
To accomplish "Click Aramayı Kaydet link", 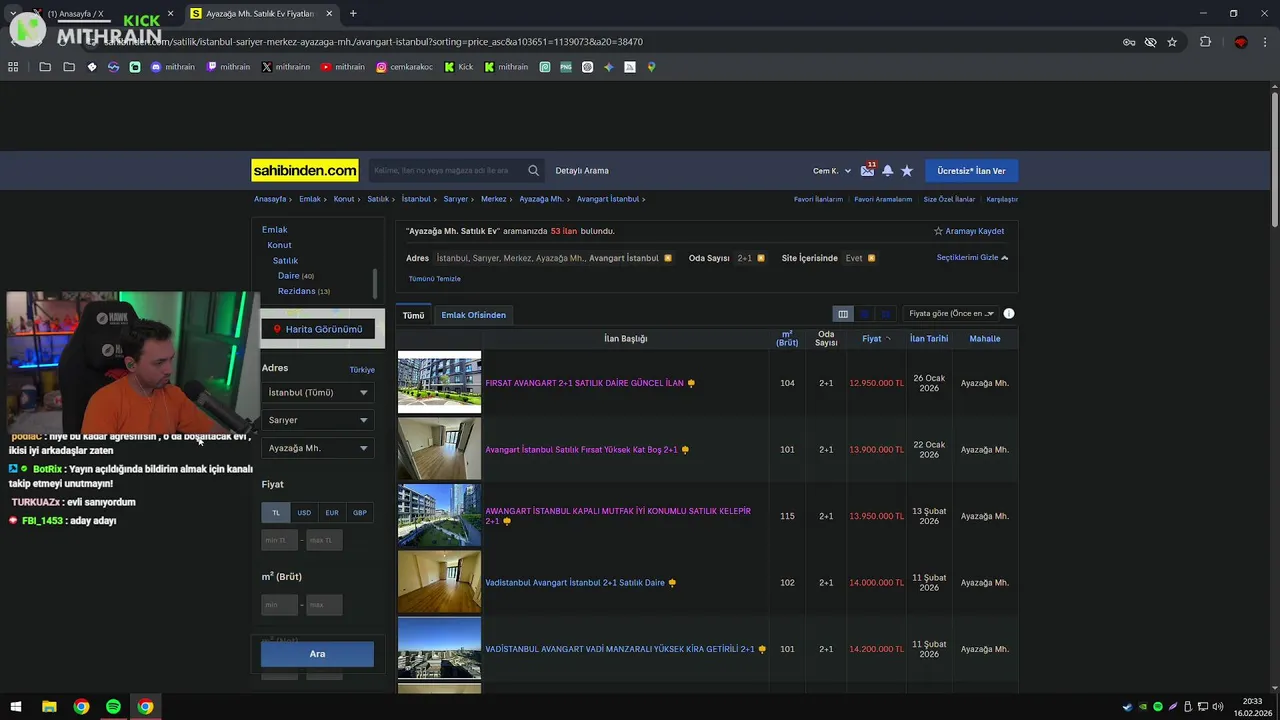I will [x=969, y=231].
